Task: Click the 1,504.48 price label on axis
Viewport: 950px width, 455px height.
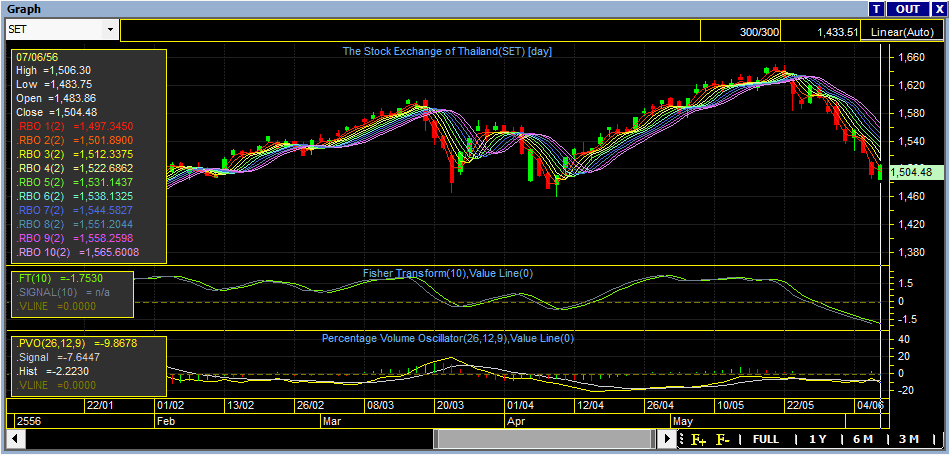Action: pos(915,173)
